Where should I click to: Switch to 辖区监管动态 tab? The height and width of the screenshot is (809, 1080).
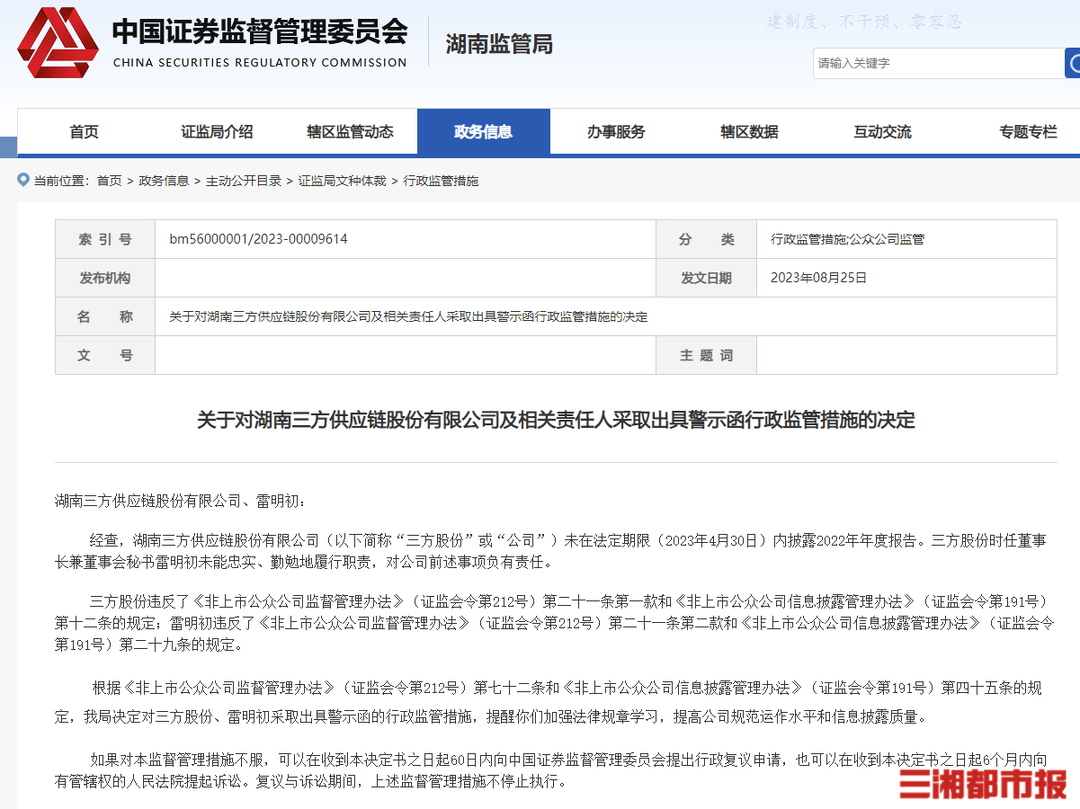coord(350,132)
